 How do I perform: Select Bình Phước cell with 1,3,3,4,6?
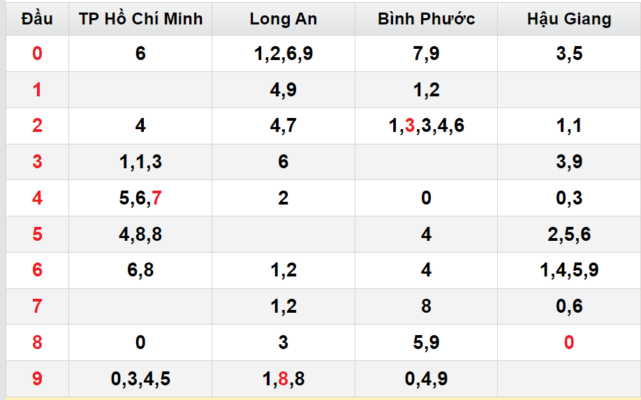(426, 126)
